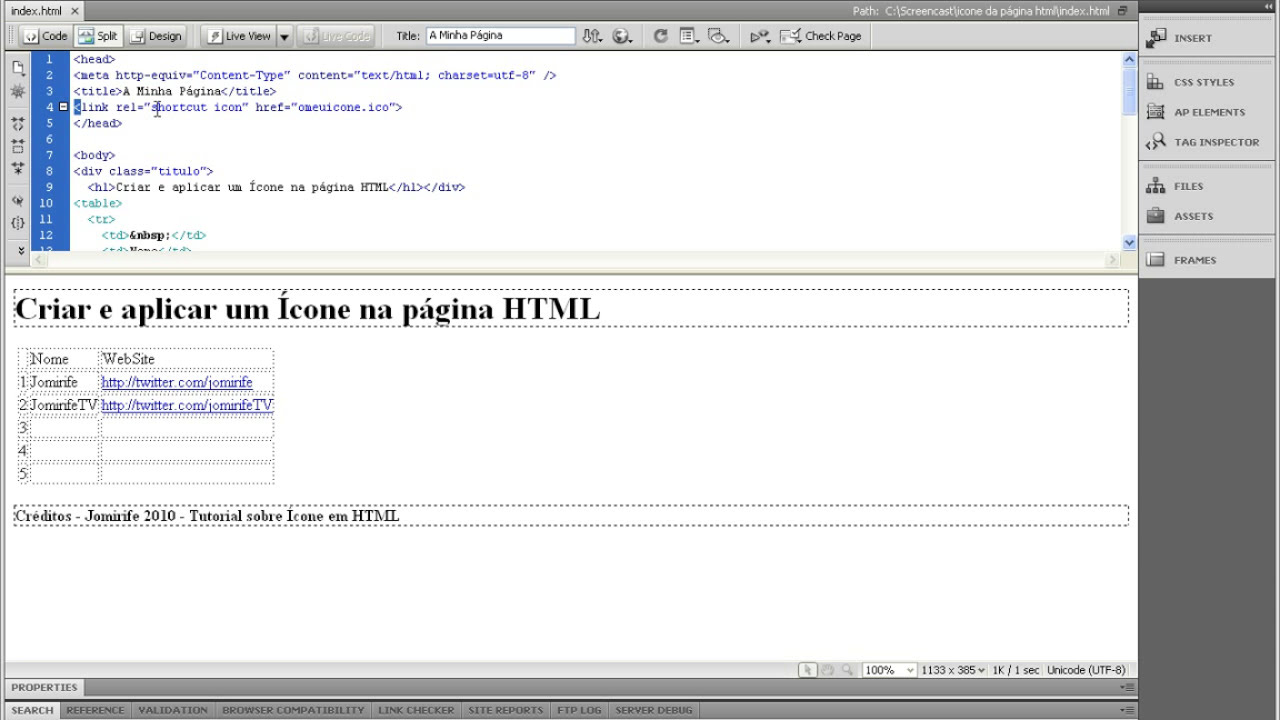Click Properties panel options menu icon
Screen dimensions: 1280x720
pos(1128,688)
